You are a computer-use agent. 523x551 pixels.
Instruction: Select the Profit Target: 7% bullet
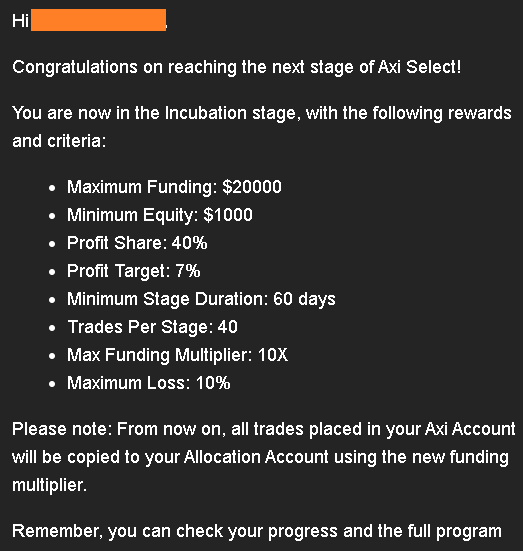pyautogui.click(x=134, y=271)
